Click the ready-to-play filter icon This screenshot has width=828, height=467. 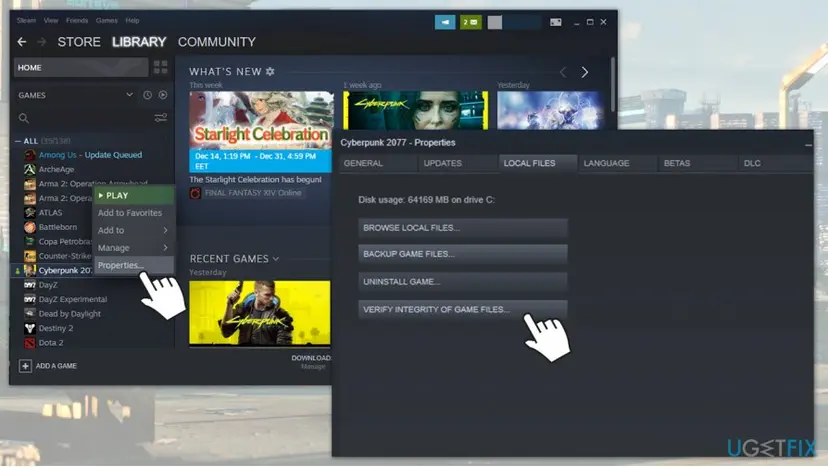[163, 95]
